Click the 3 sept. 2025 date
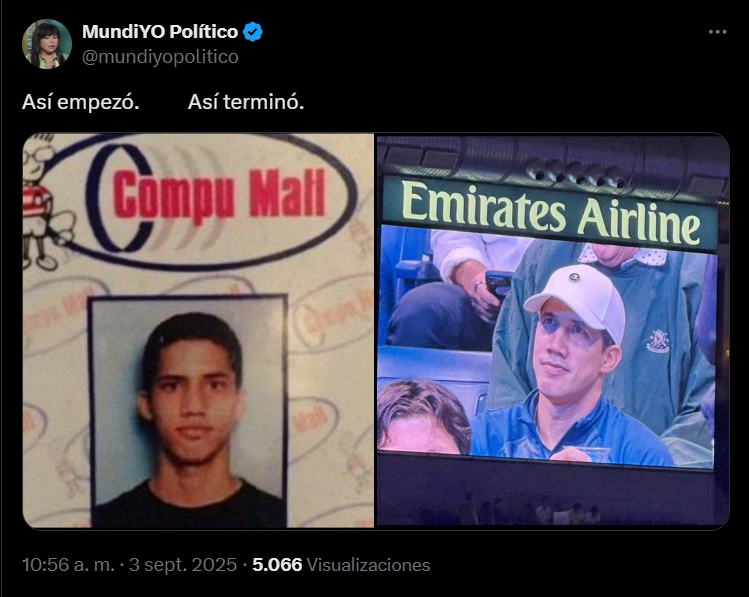The image size is (749, 597). 183,565
